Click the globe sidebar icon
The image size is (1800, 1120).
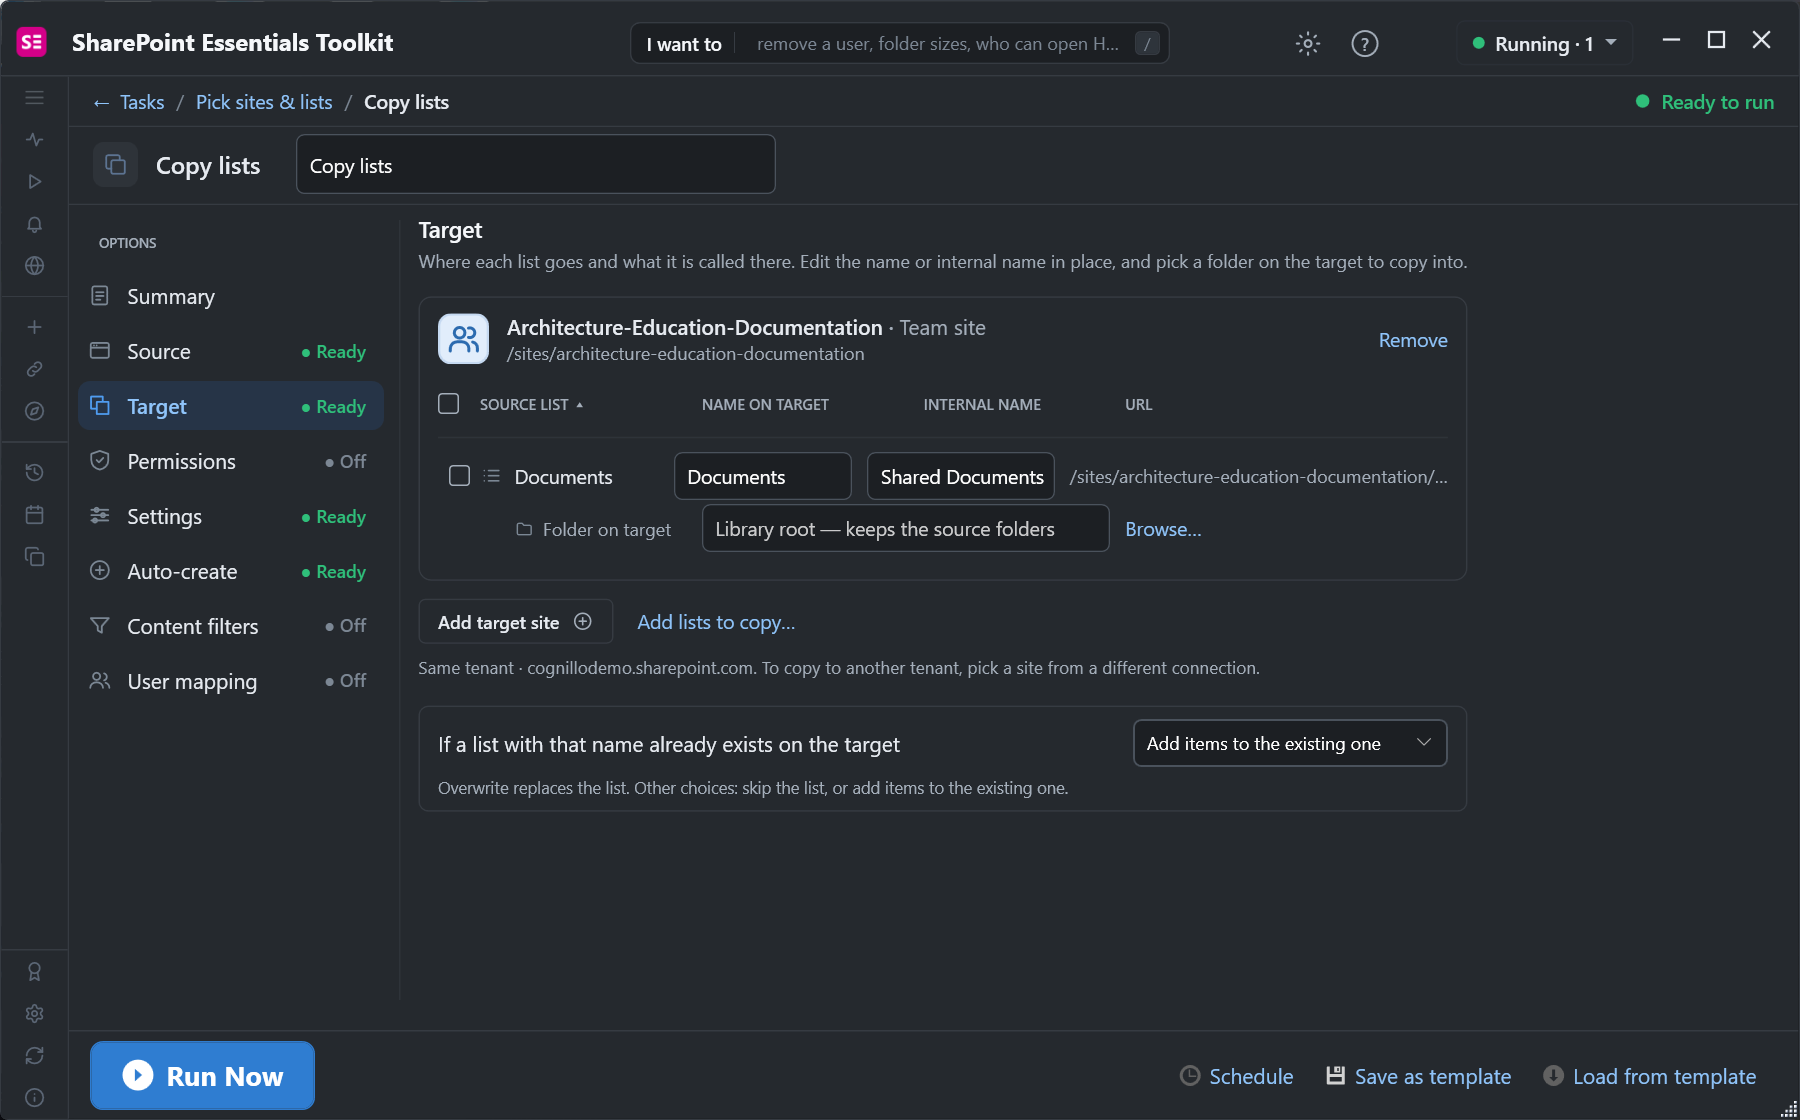34,266
